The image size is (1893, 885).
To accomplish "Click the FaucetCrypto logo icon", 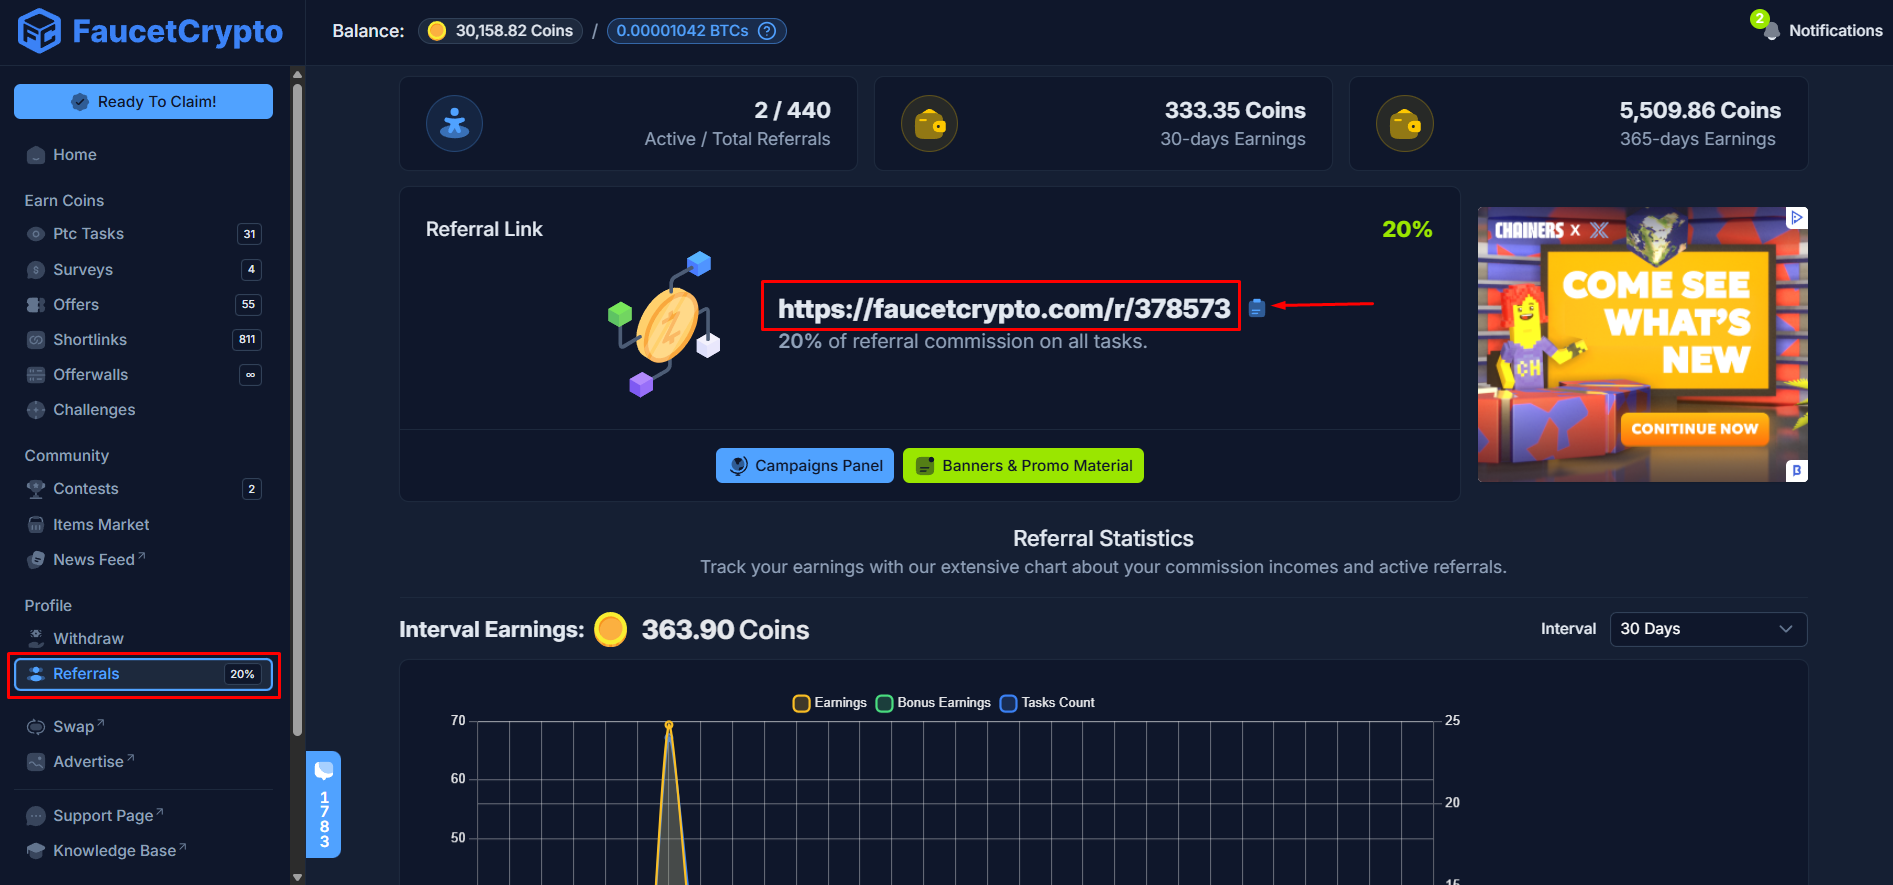I will 40,31.
